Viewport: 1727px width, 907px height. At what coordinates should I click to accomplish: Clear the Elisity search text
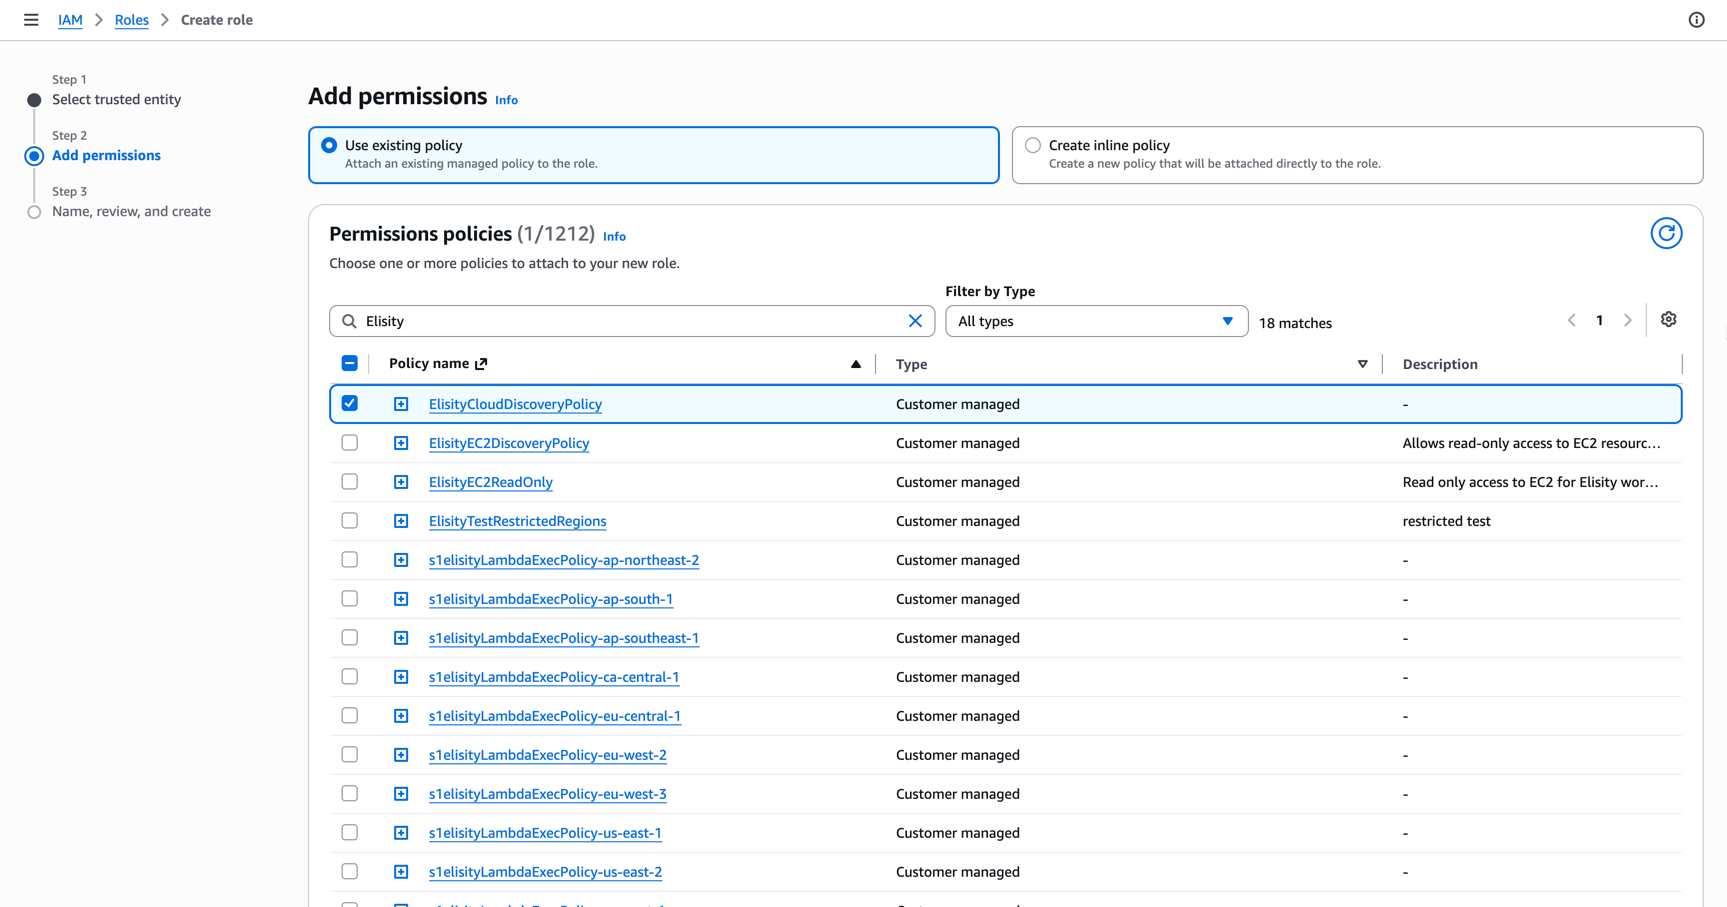coord(915,321)
